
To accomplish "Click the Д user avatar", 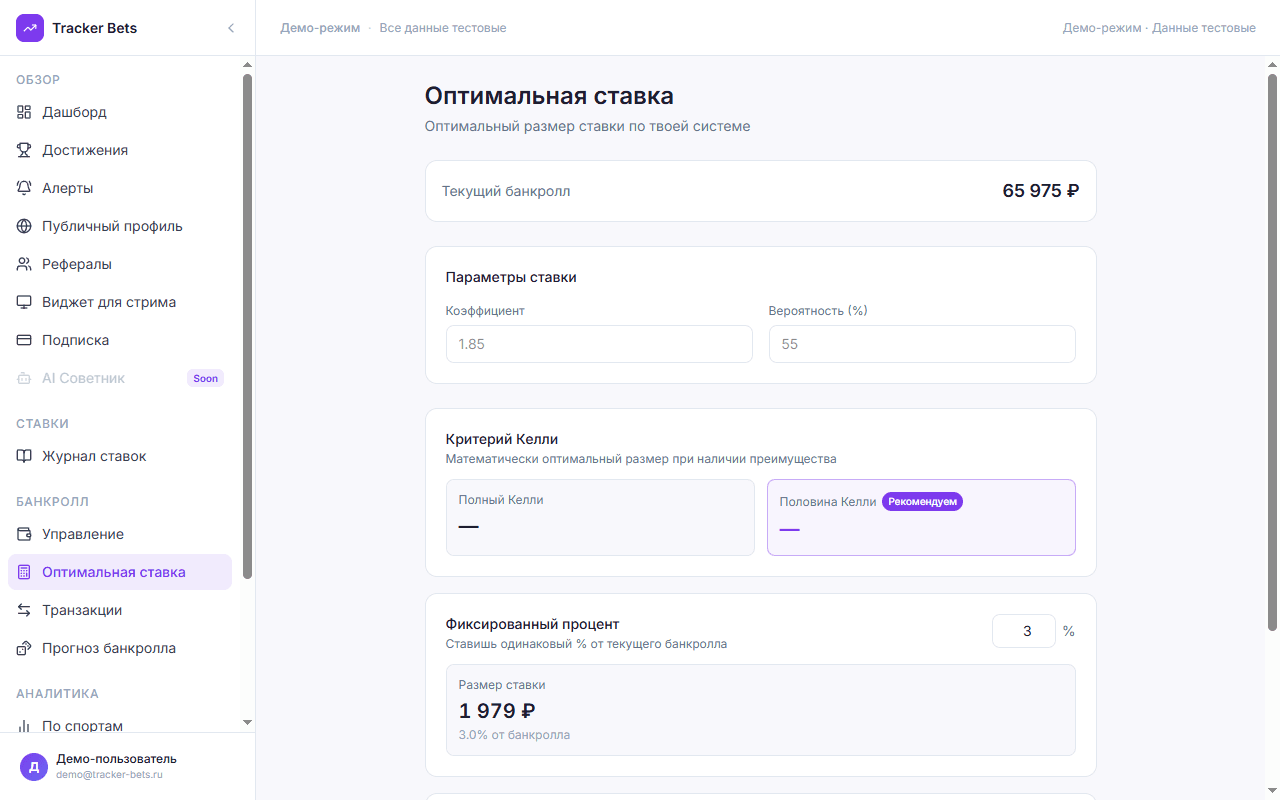I will (34, 767).
